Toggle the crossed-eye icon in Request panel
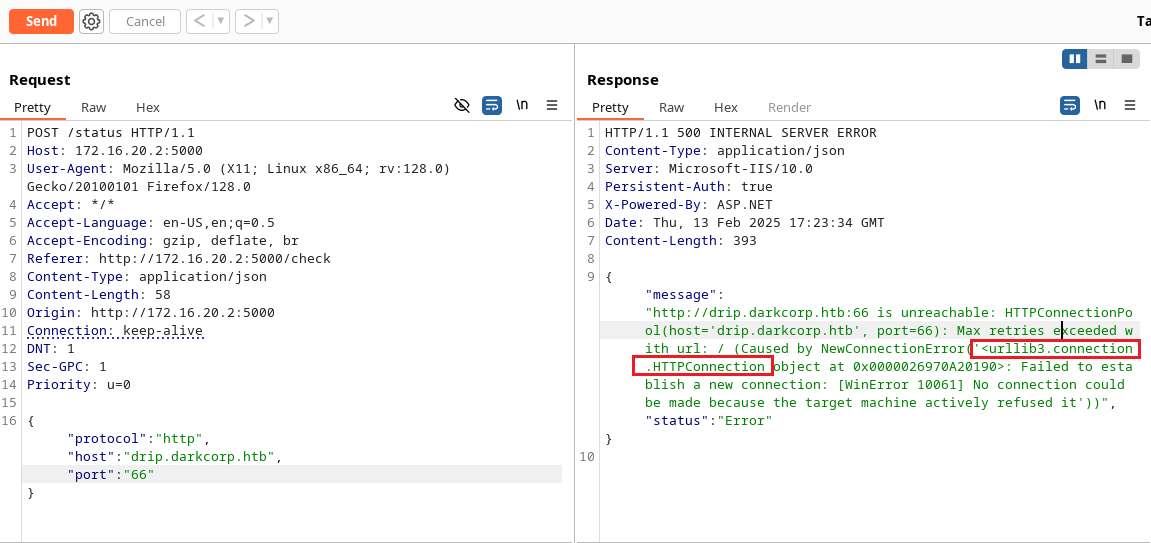This screenshot has width=1151, height=543. point(462,105)
